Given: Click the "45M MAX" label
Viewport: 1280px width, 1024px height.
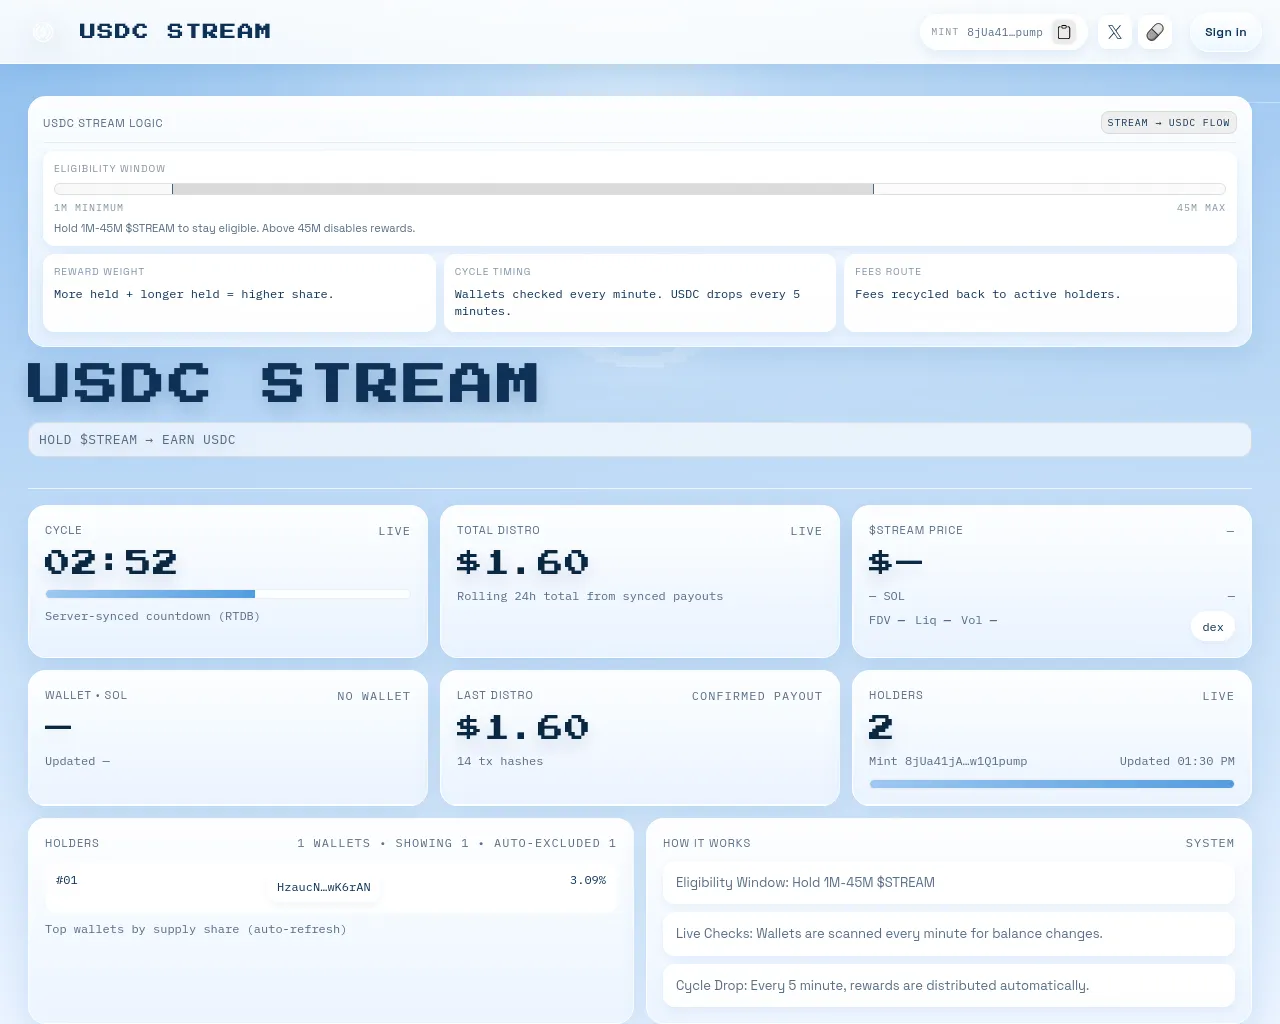Looking at the screenshot, I should click(1201, 208).
